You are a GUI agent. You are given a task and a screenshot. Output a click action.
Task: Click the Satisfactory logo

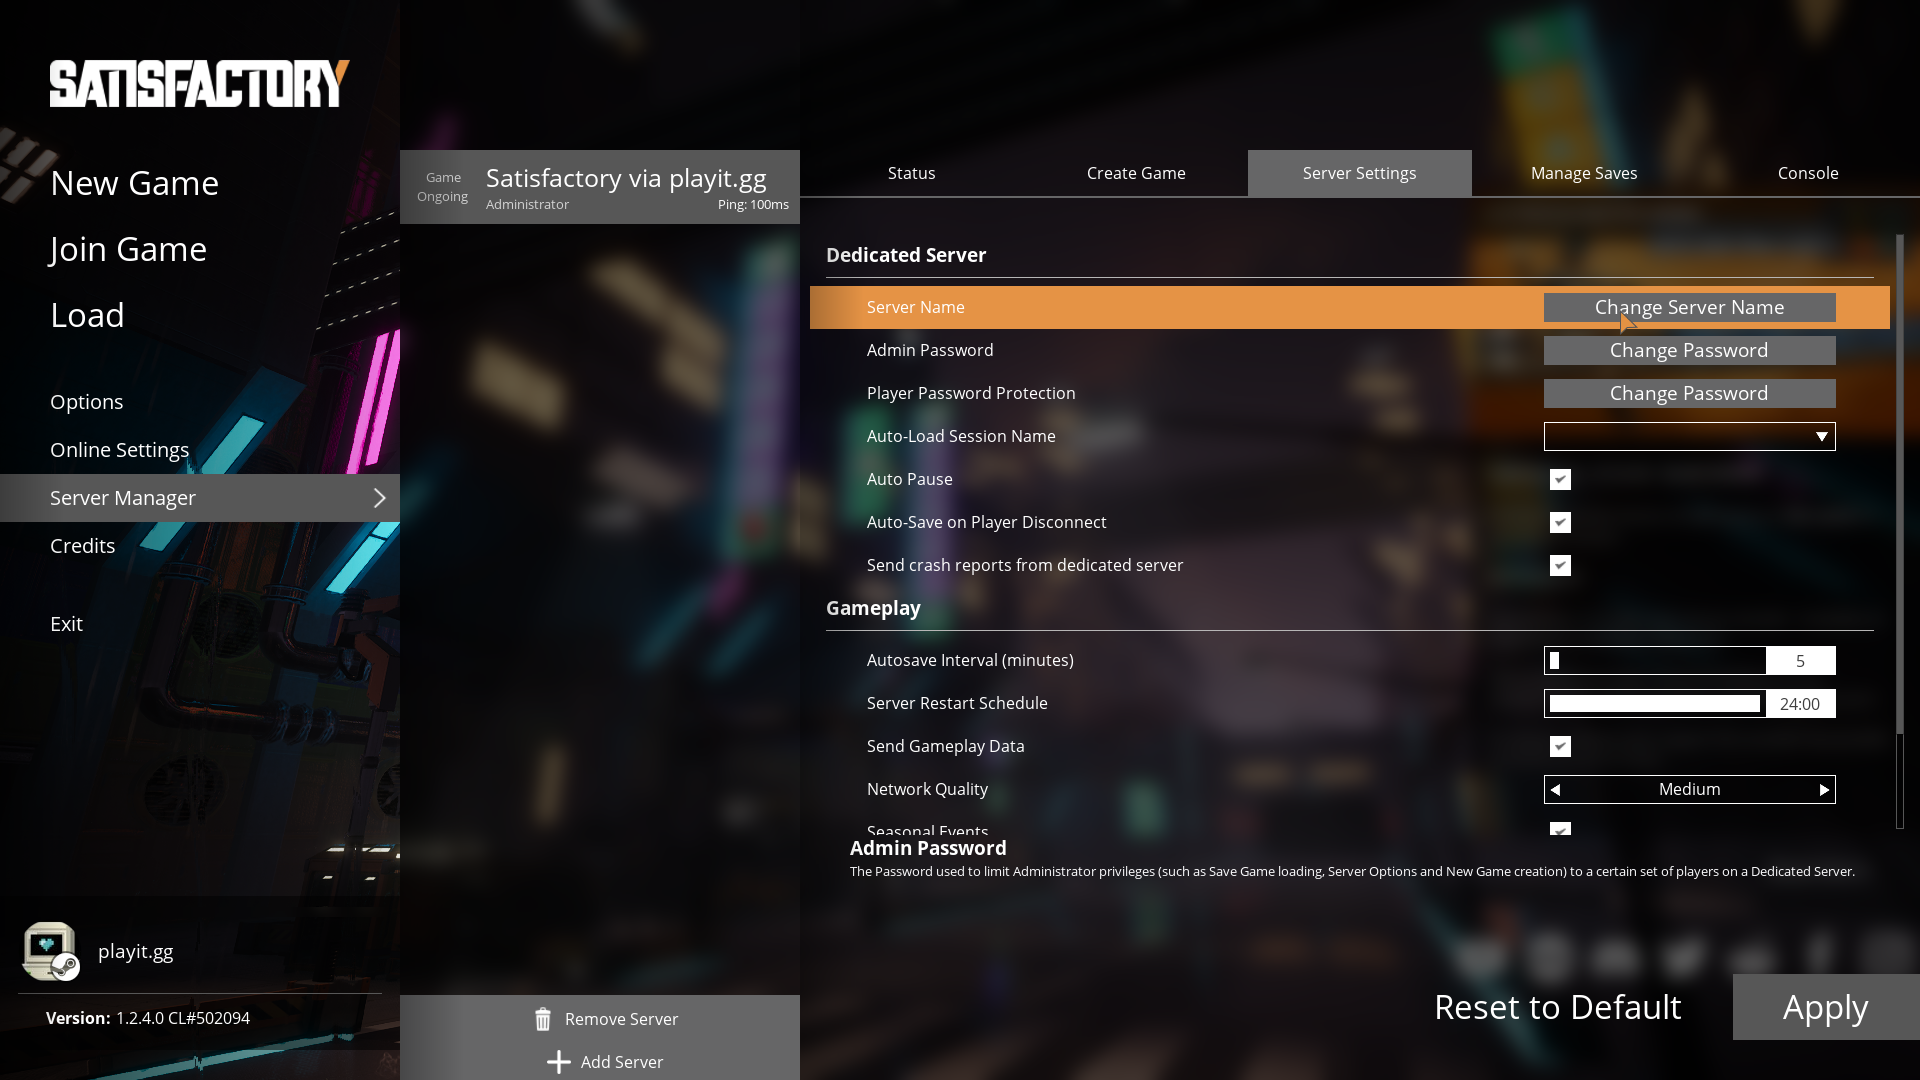200,84
